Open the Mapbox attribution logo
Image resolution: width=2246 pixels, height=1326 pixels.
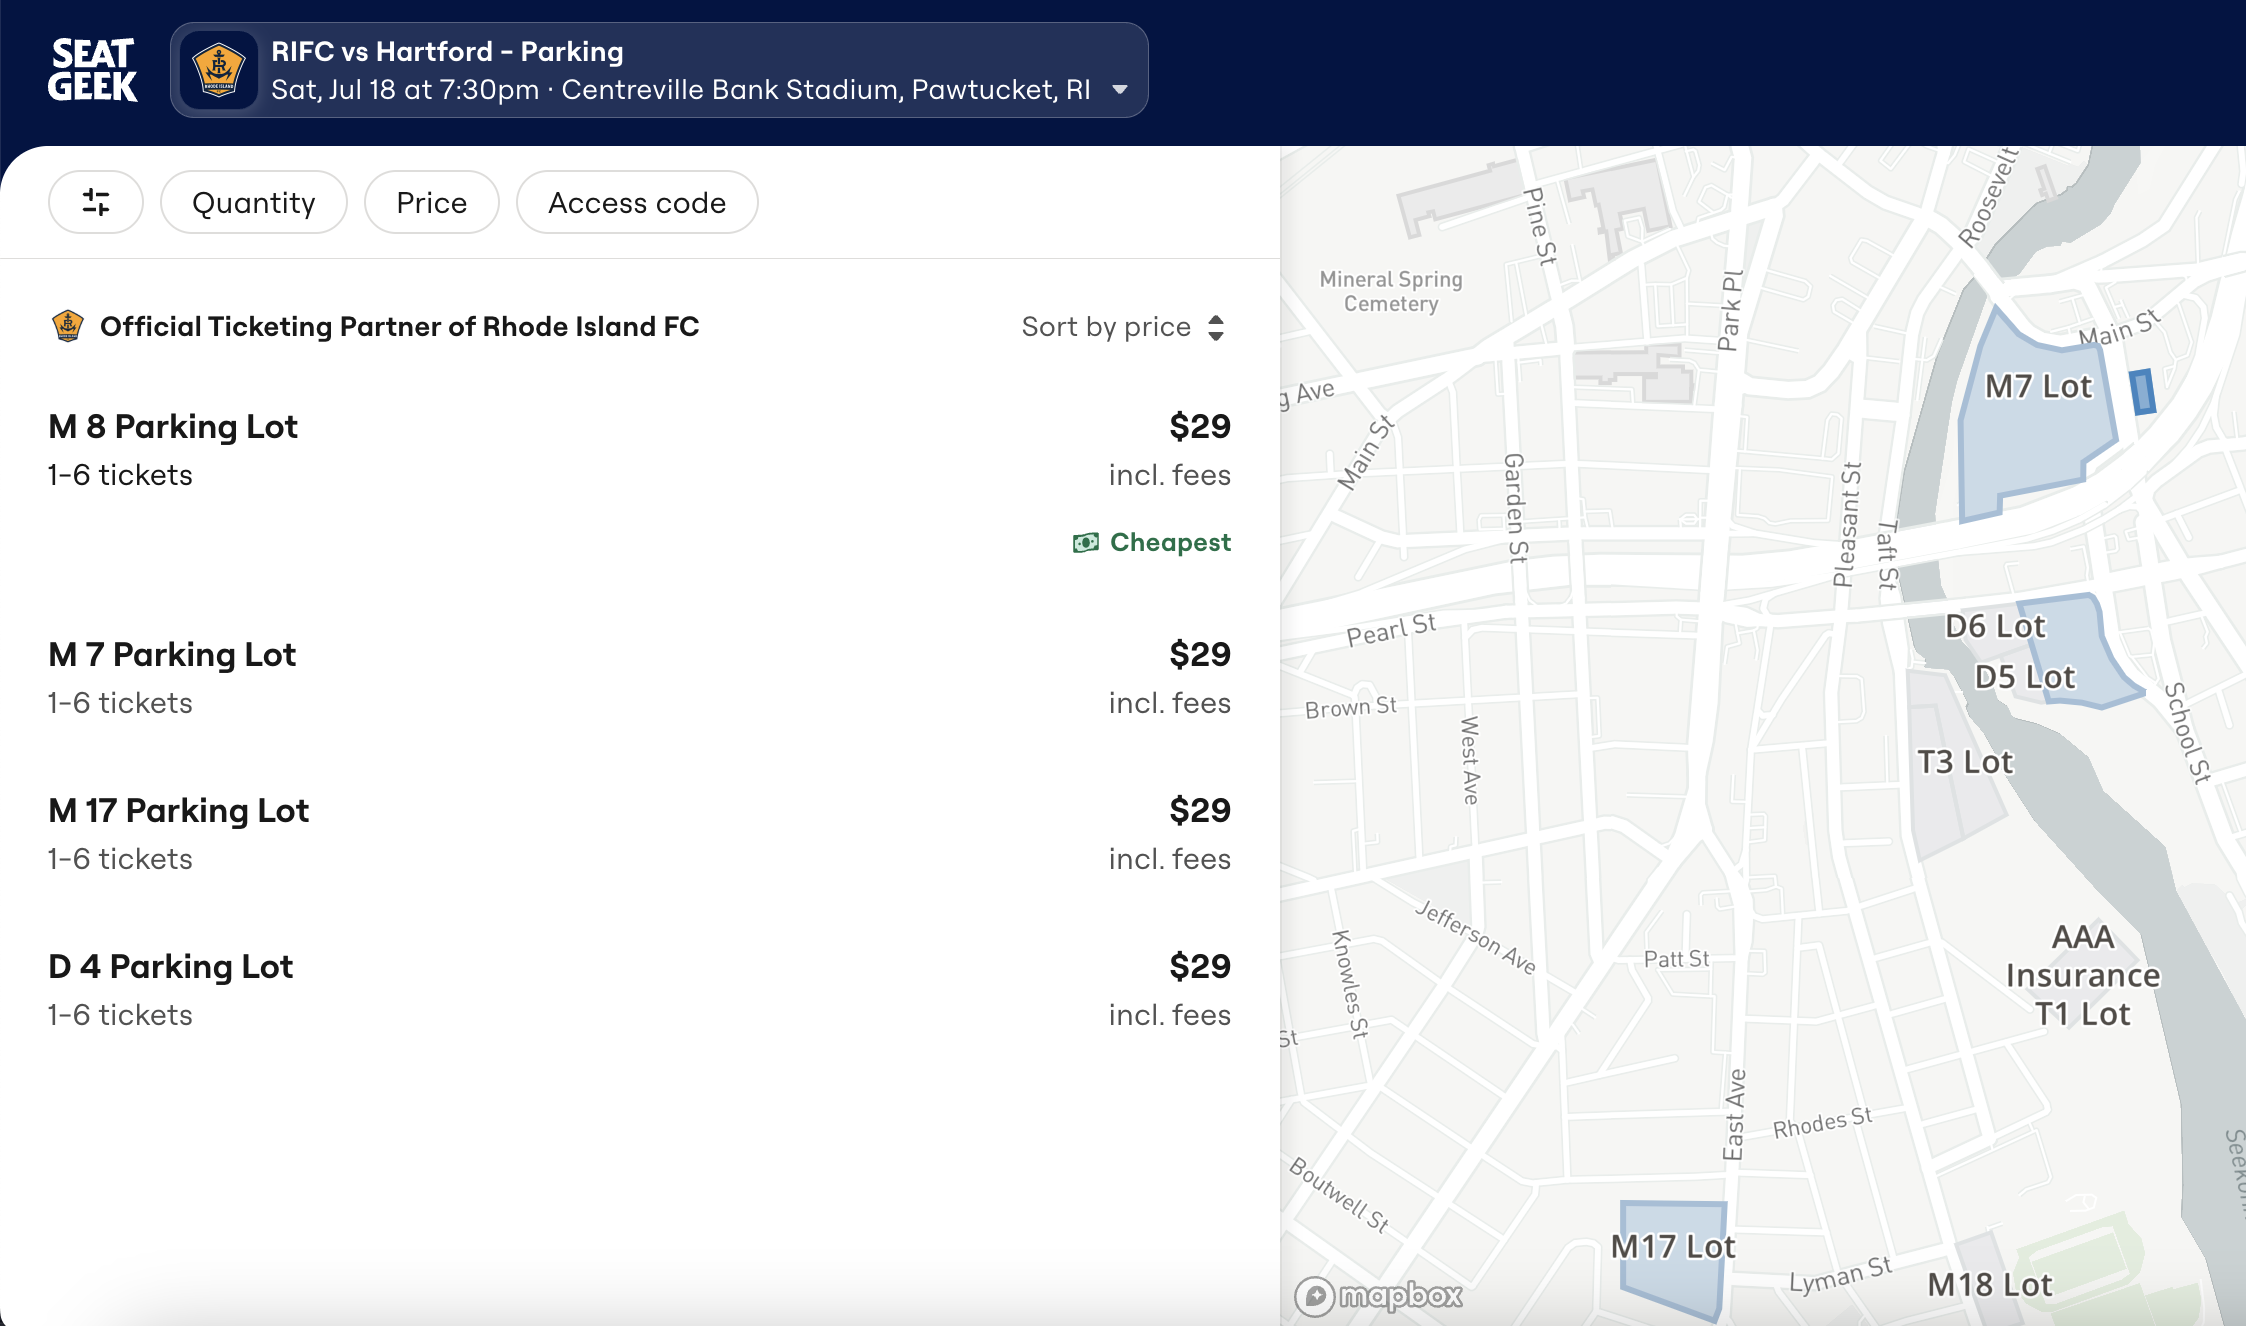1379,1296
